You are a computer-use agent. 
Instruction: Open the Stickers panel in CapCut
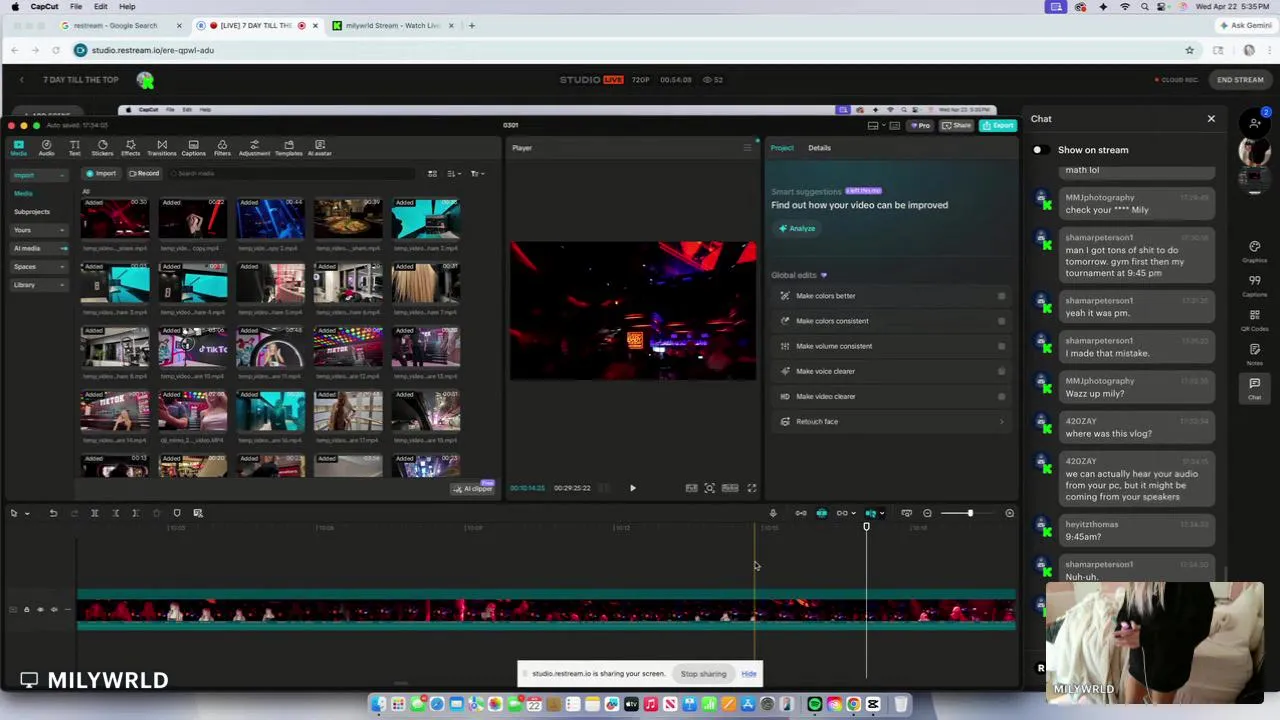point(102,148)
